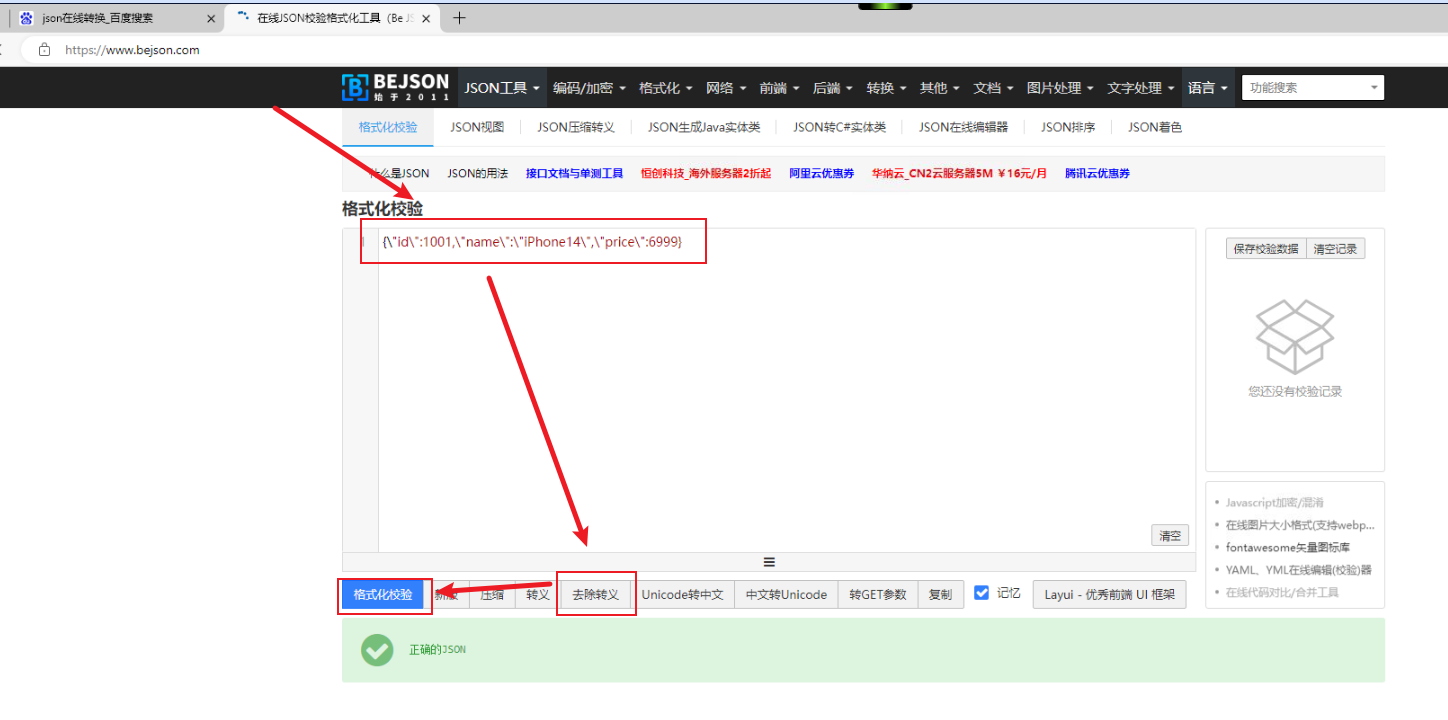Switch to the JSON视图 tab
Image resolution: width=1448 pixels, height=720 pixels.
(477, 127)
